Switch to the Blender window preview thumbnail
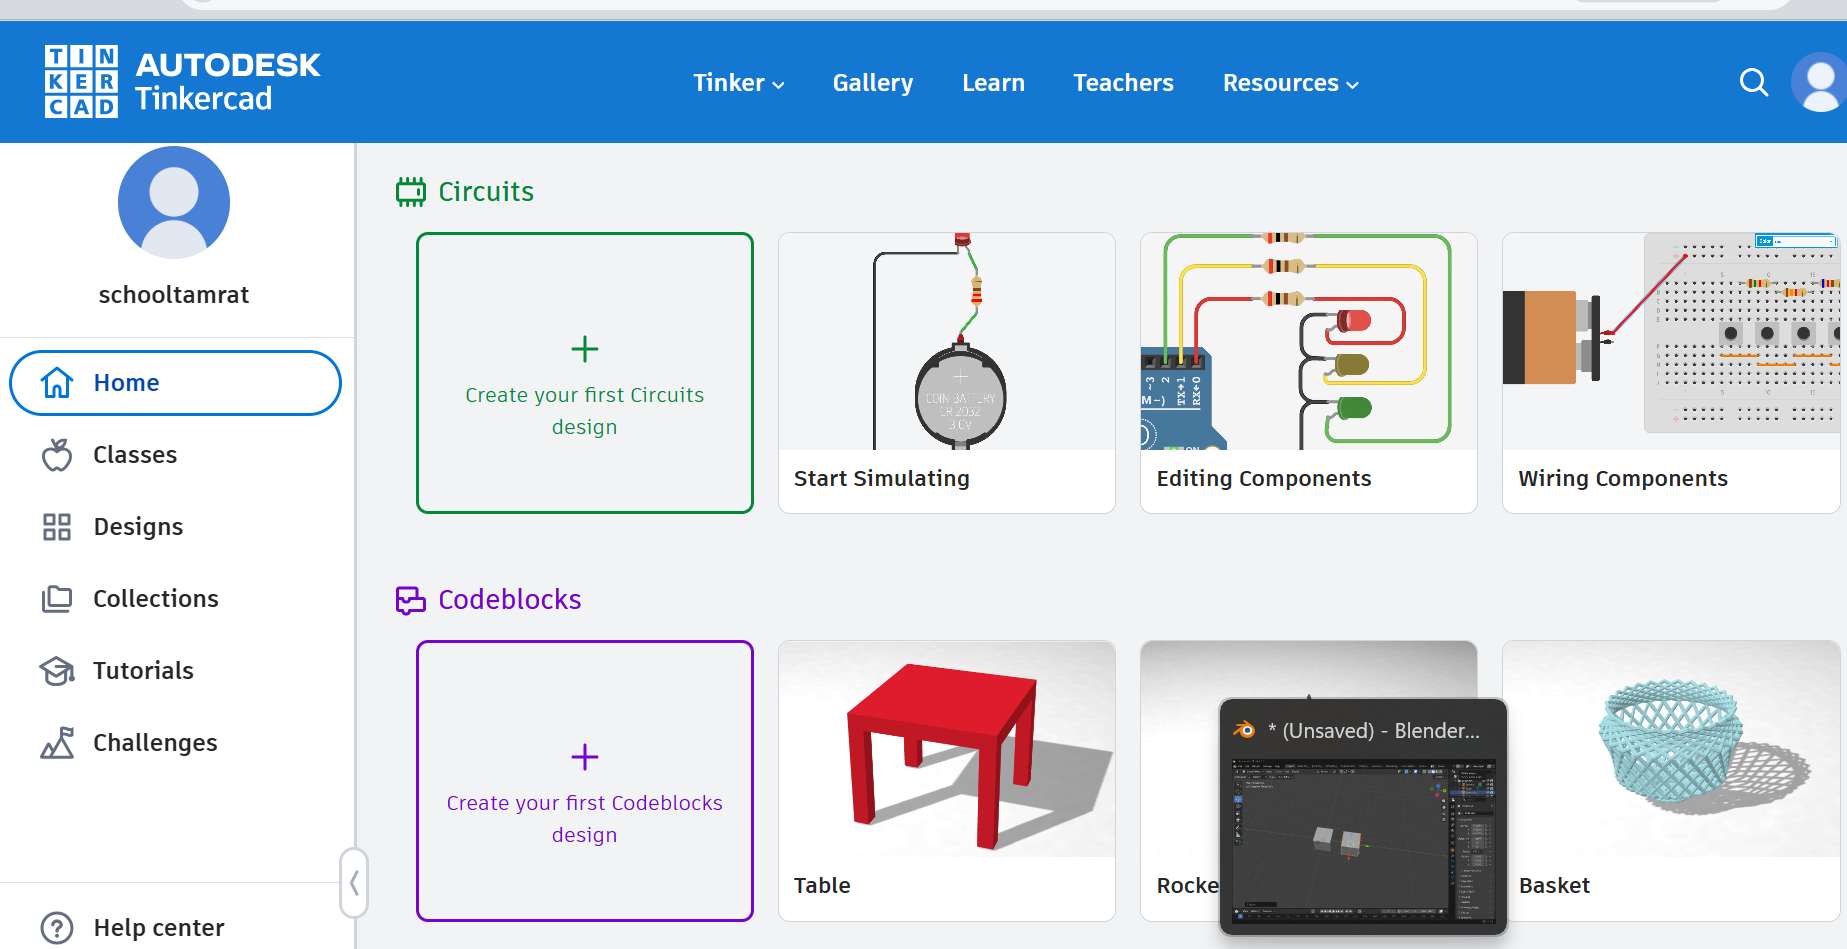1847x949 pixels. [1363, 839]
